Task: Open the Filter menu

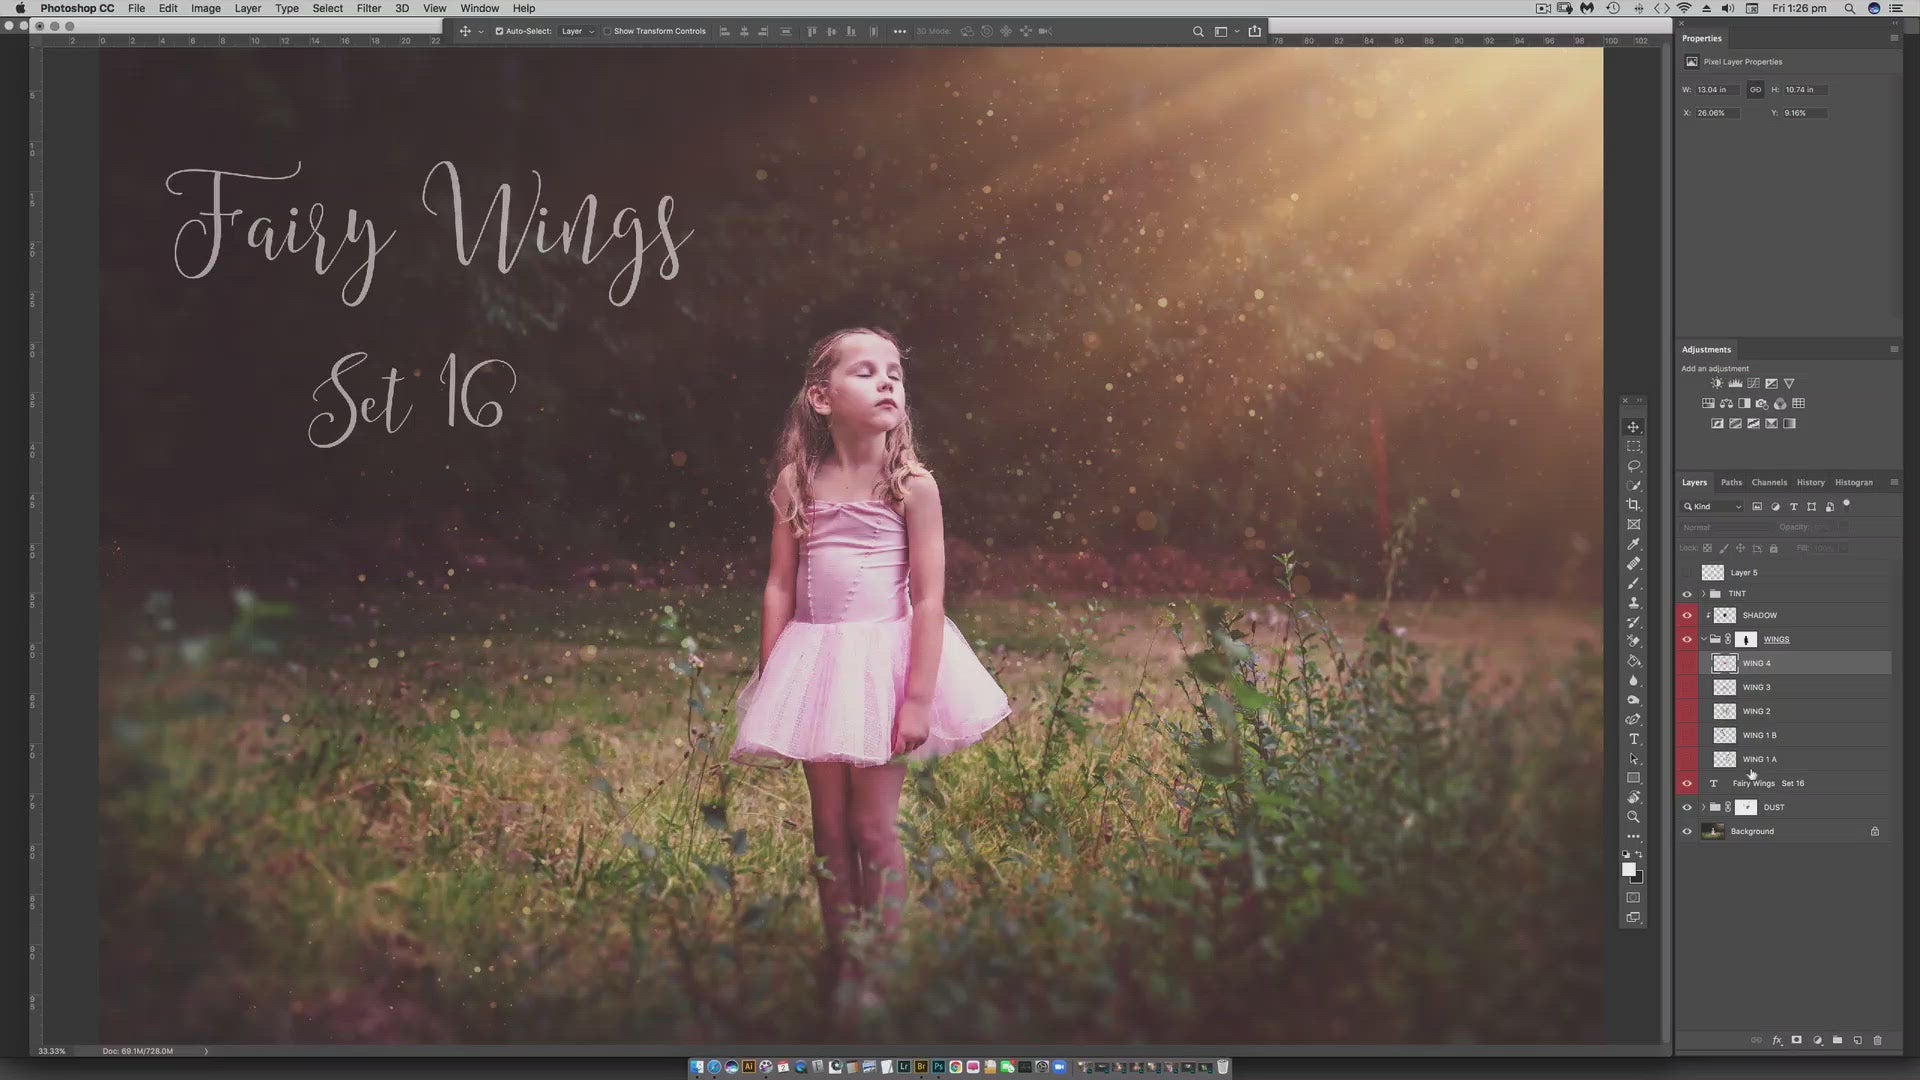Action: [368, 8]
